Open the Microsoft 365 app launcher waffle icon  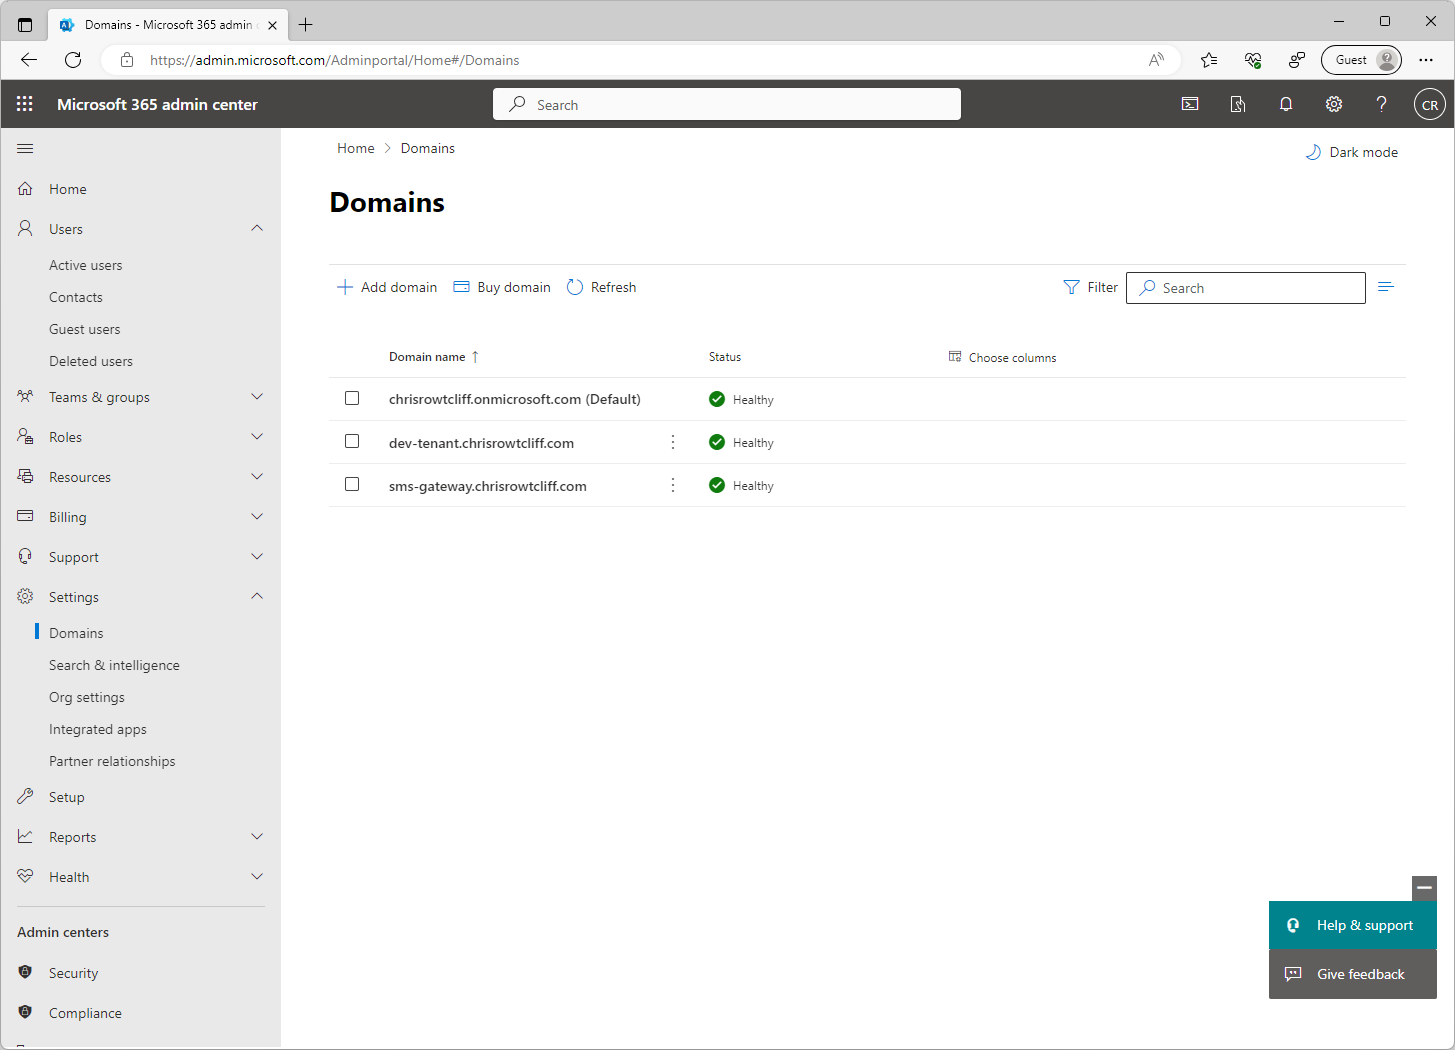(24, 104)
